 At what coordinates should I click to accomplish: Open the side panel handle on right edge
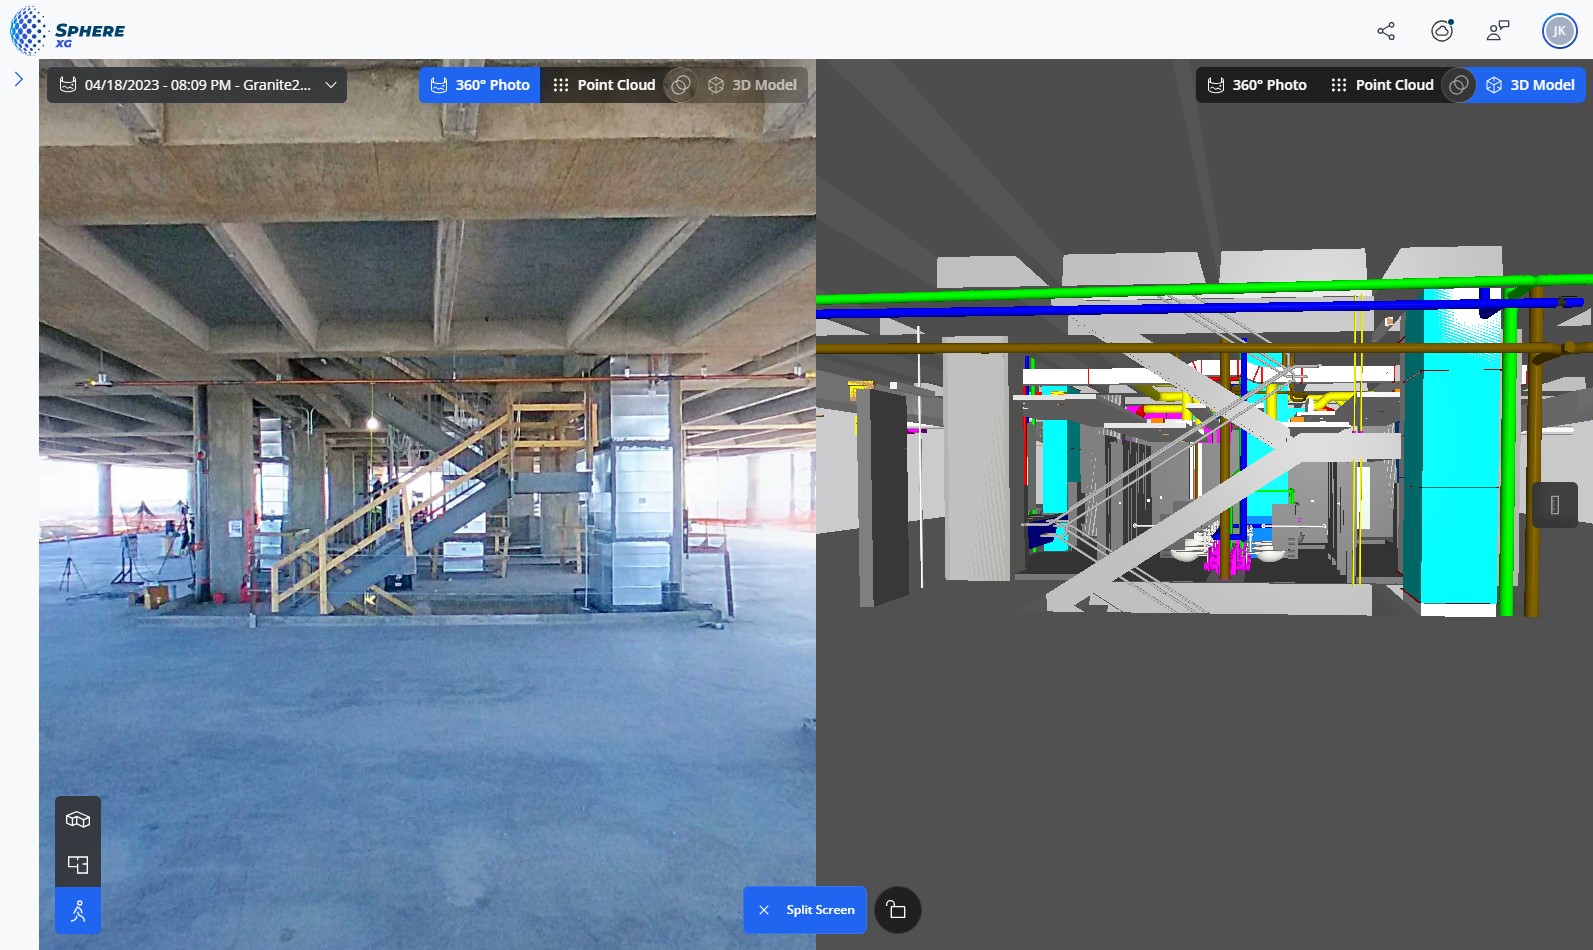(x=1555, y=505)
